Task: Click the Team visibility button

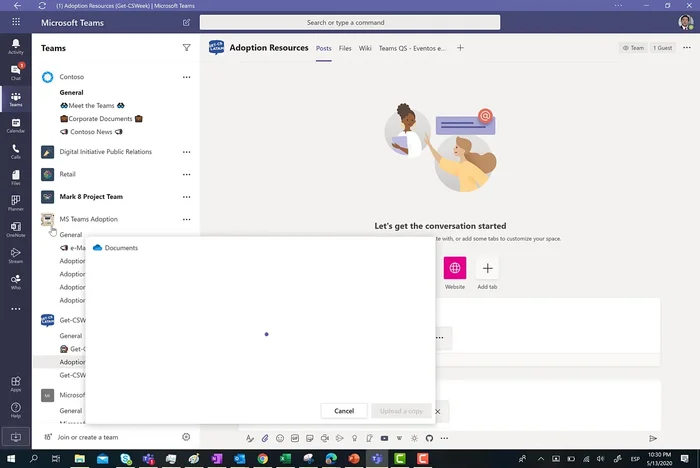Action: tap(633, 48)
